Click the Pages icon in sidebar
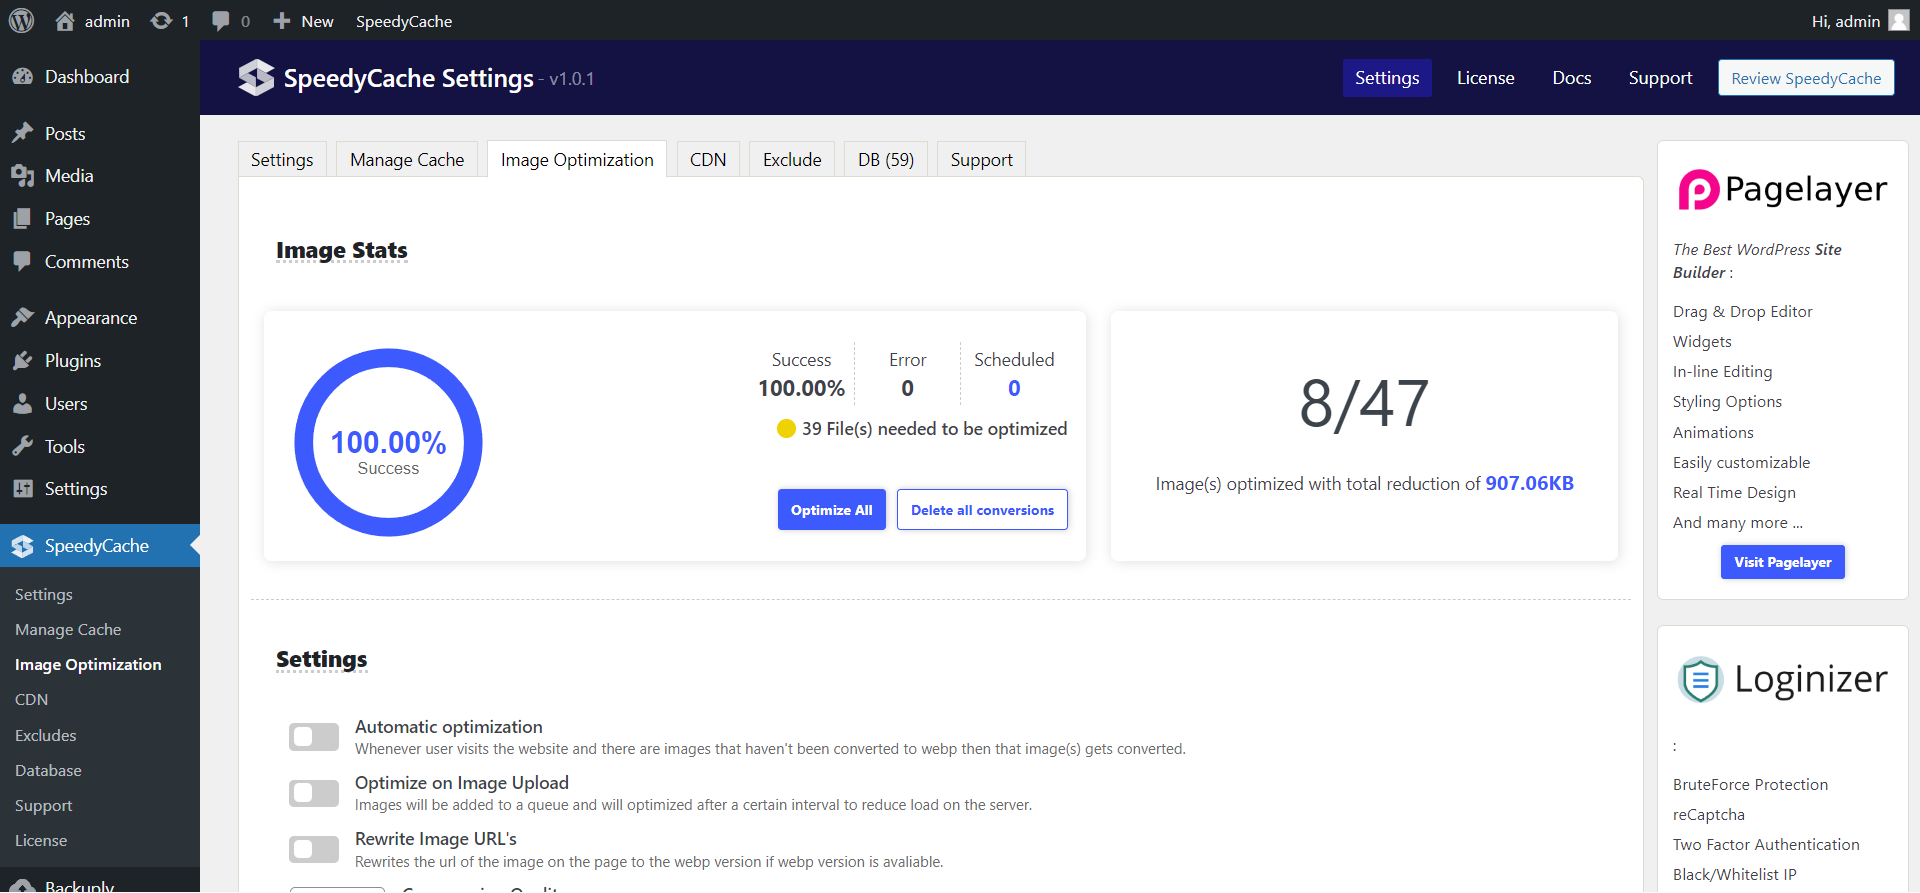The height and width of the screenshot is (893, 1920). click(23, 219)
